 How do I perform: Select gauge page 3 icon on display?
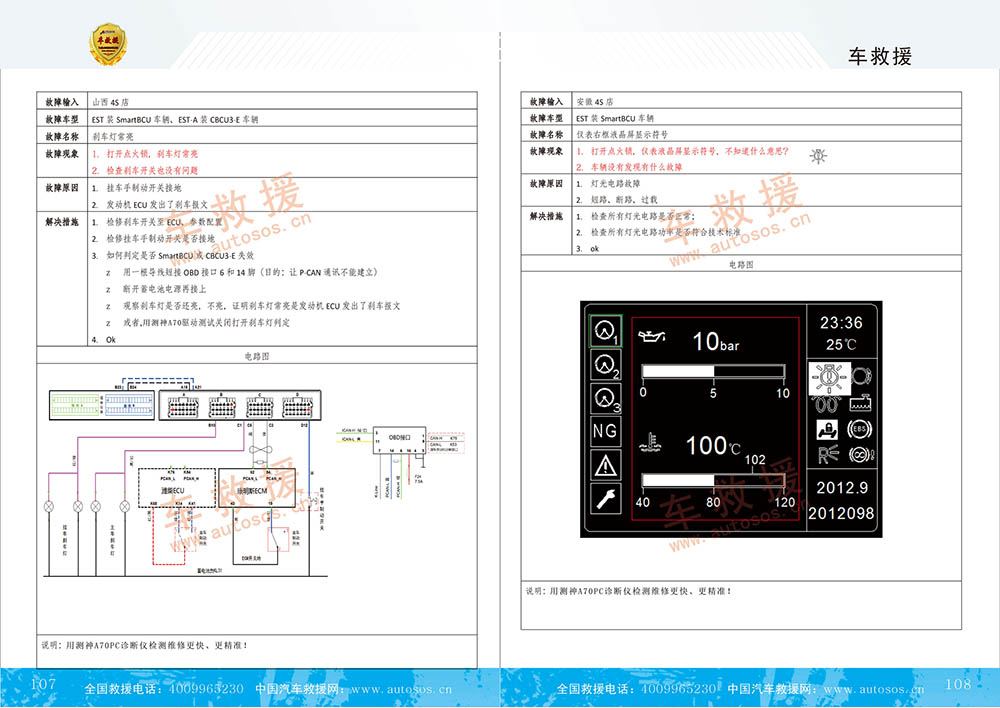pos(605,399)
